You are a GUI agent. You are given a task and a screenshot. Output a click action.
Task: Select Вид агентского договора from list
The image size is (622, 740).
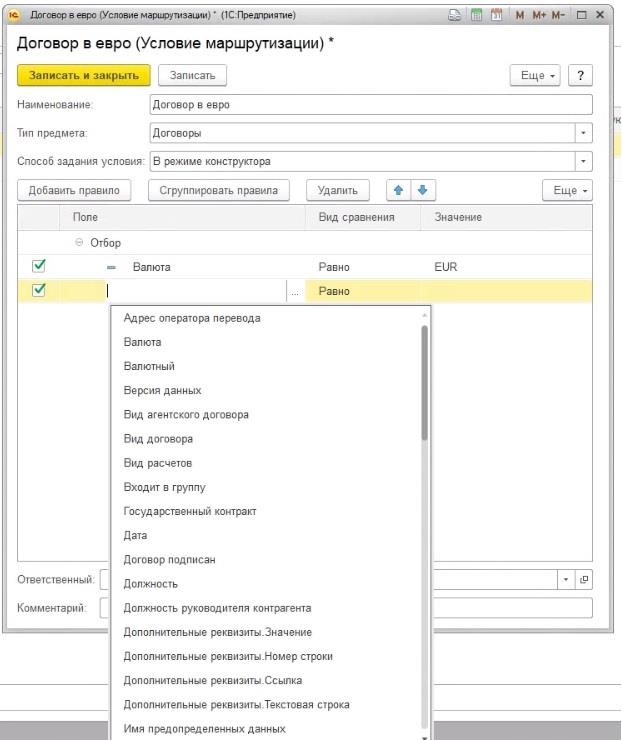click(x=186, y=414)
